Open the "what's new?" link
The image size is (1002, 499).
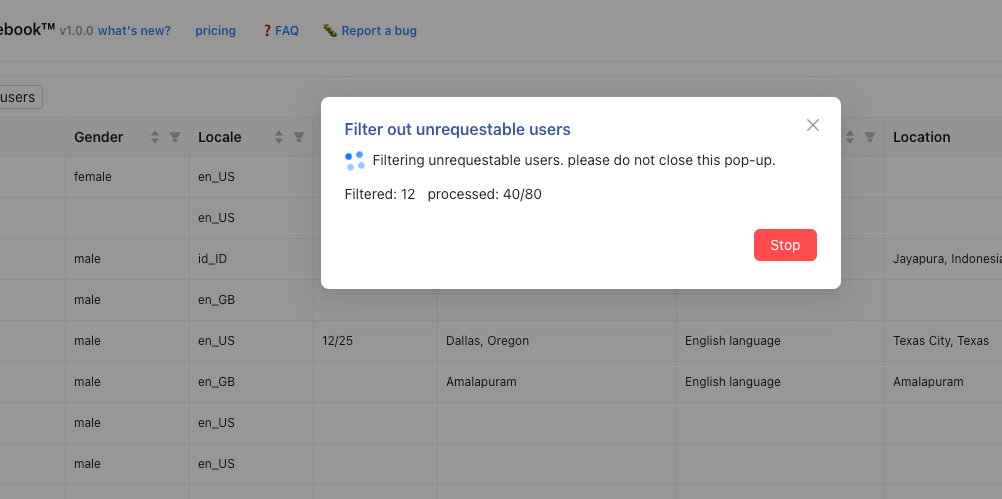point(134,31)
